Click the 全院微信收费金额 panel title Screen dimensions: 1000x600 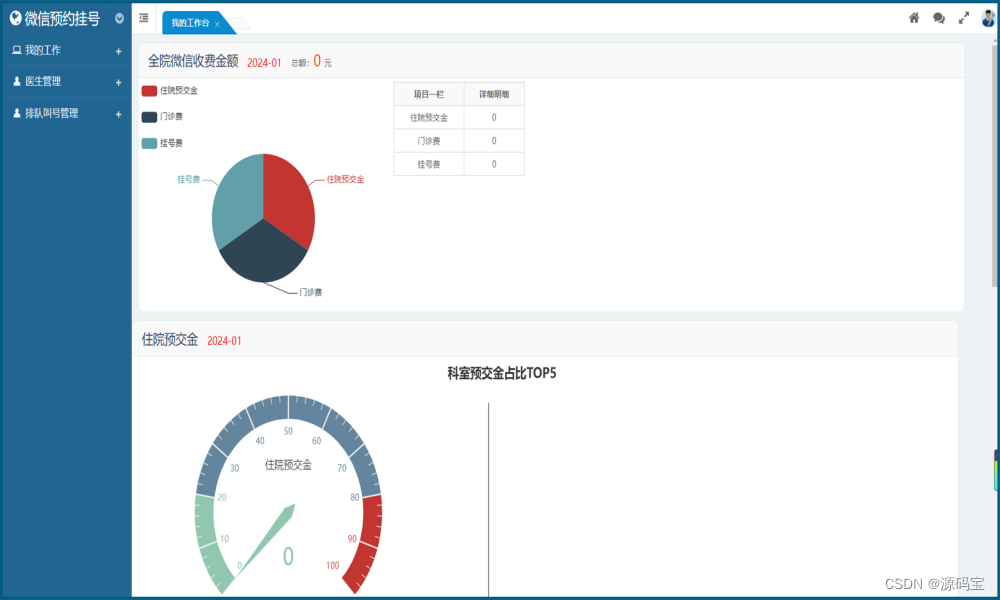(193, 61)
